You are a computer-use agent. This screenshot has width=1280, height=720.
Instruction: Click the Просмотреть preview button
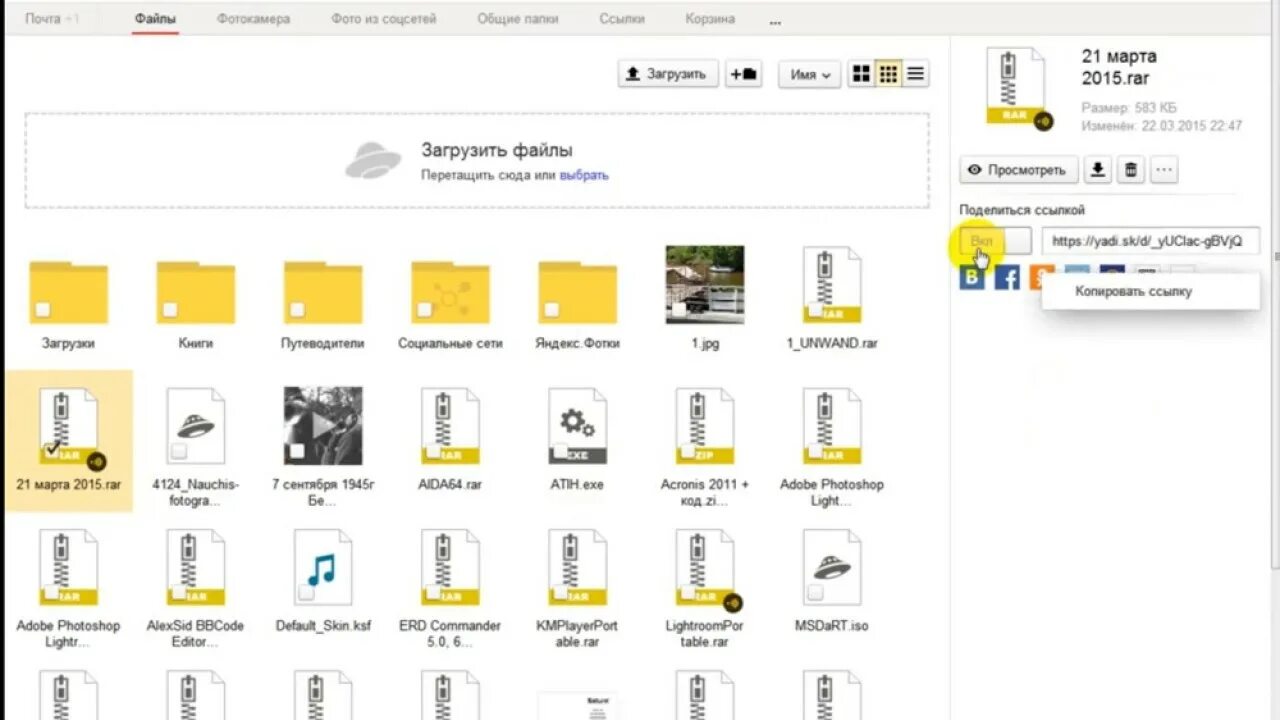pos(1019,170)
